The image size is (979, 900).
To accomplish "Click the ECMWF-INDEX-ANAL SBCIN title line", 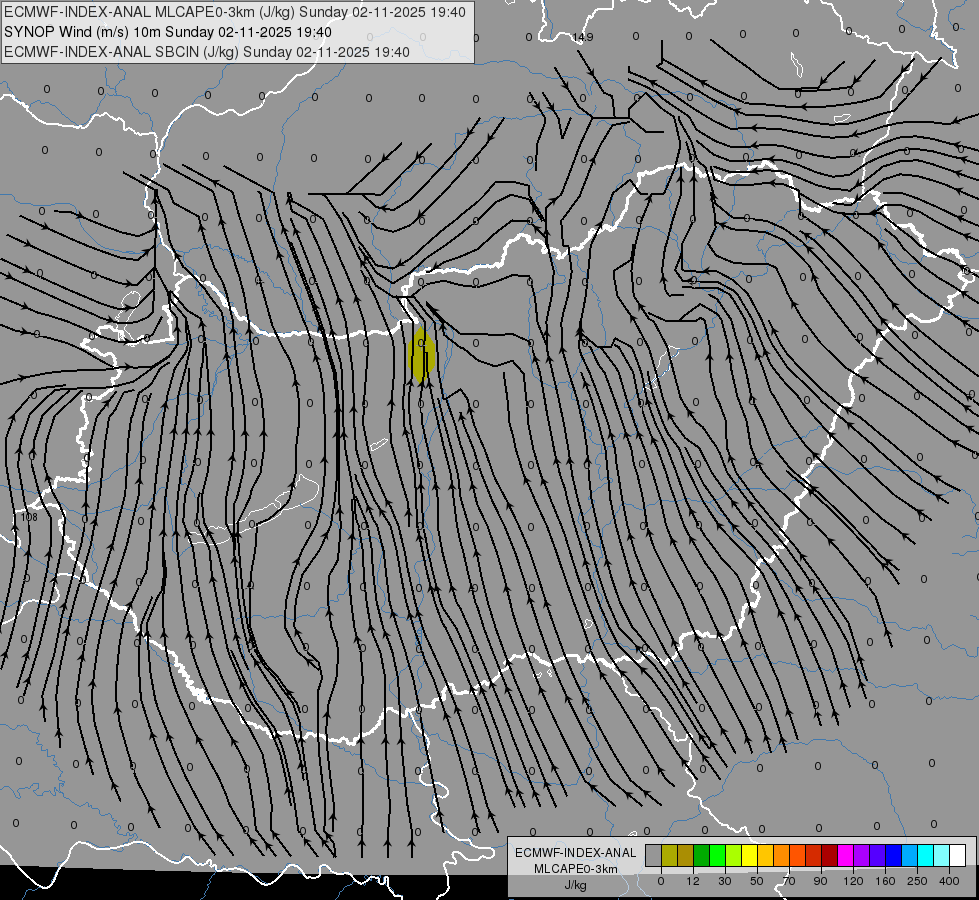I will (x=207, y=52).
